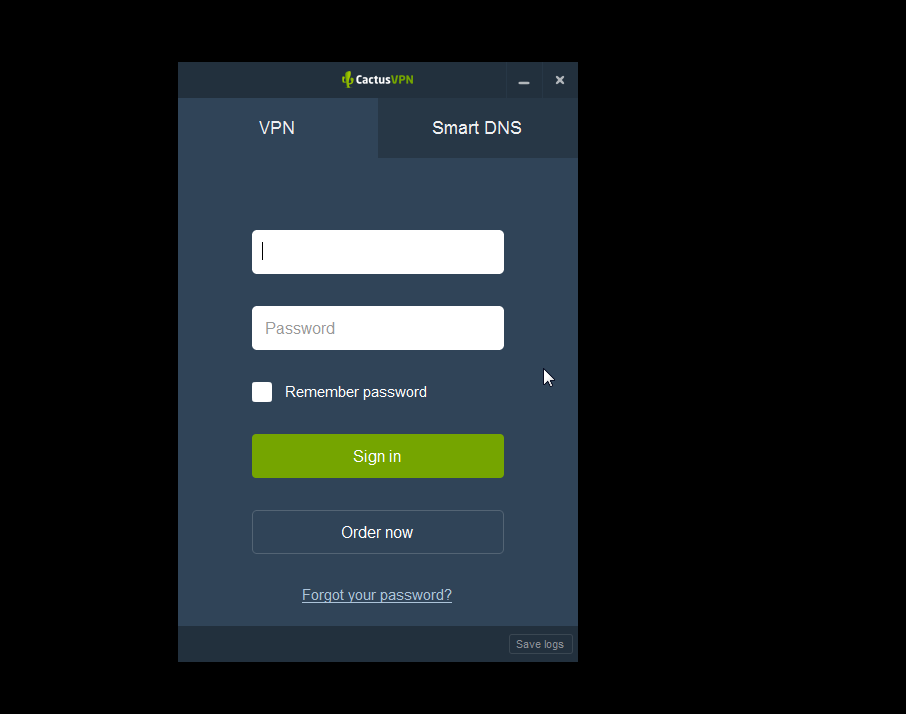
Task: Click the empty title bar left of logo
Action: point(259,80)
